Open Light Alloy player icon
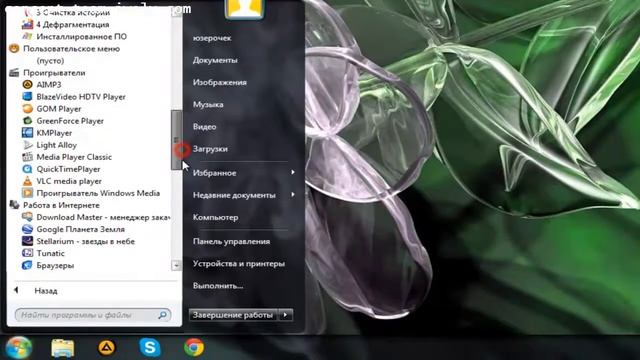The width and height of the screenshot is (640, 360). click(x=27, y=145)
